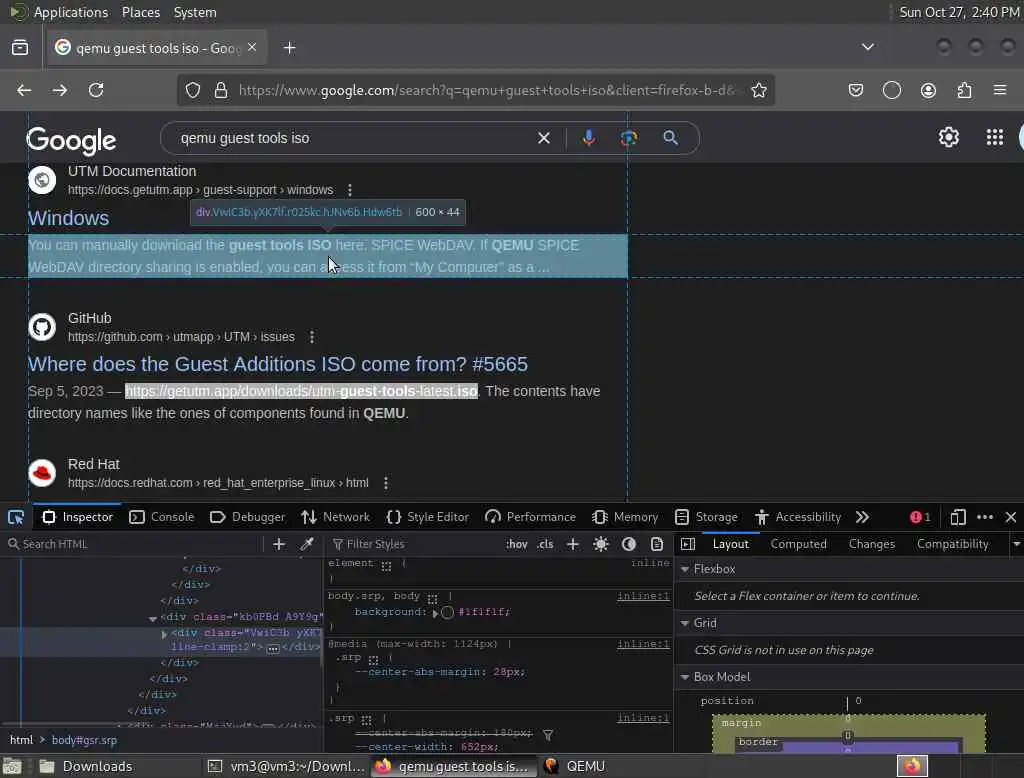Switch to the Console tab
This screenshot has height=778, width=1024.
click(162, 517)
